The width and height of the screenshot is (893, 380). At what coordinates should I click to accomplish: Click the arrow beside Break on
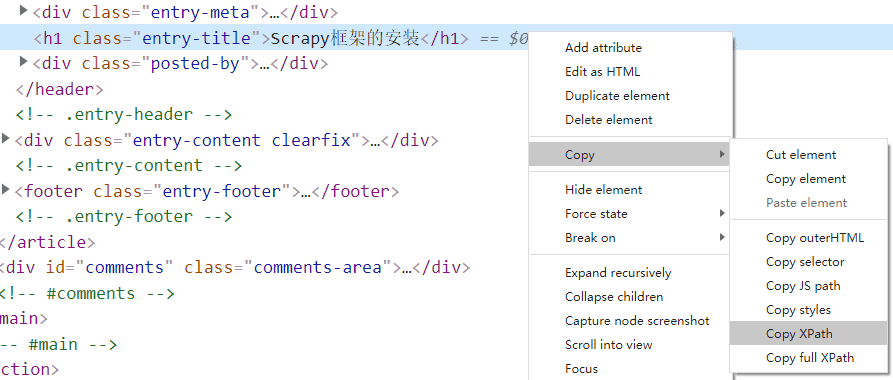point(722,238)
